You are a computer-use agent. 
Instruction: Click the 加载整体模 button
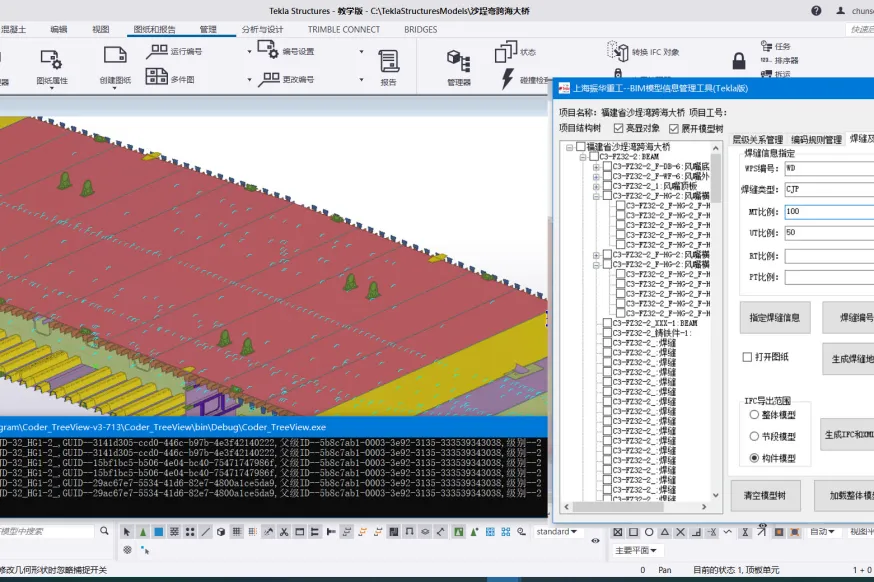[x=844, y=495]
